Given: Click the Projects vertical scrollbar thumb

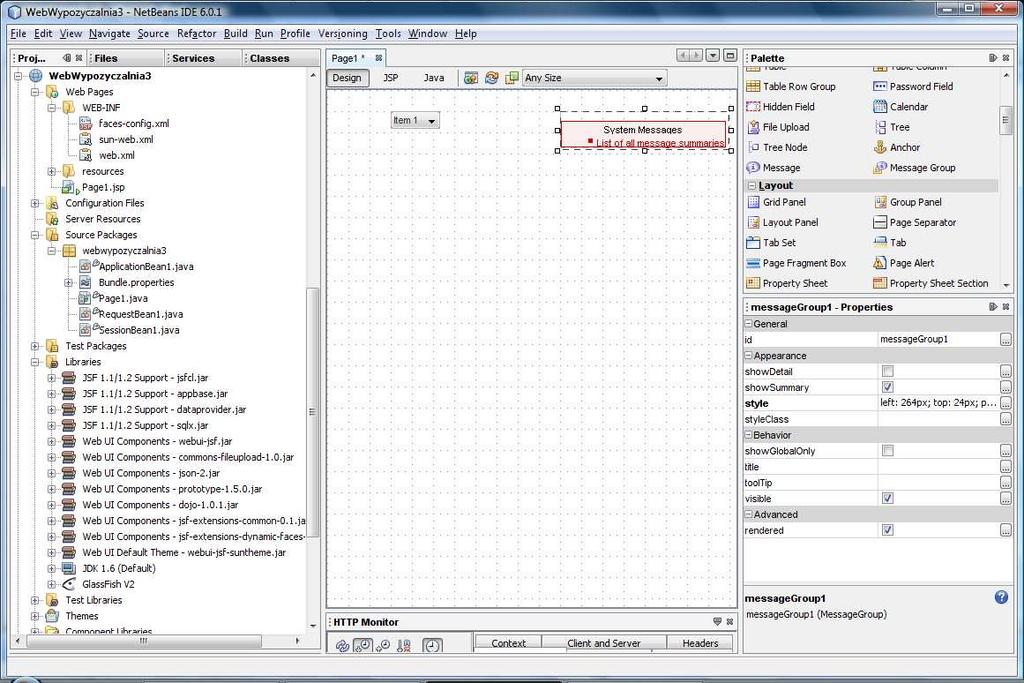Looking at the screenshot, I should point(312,413).
